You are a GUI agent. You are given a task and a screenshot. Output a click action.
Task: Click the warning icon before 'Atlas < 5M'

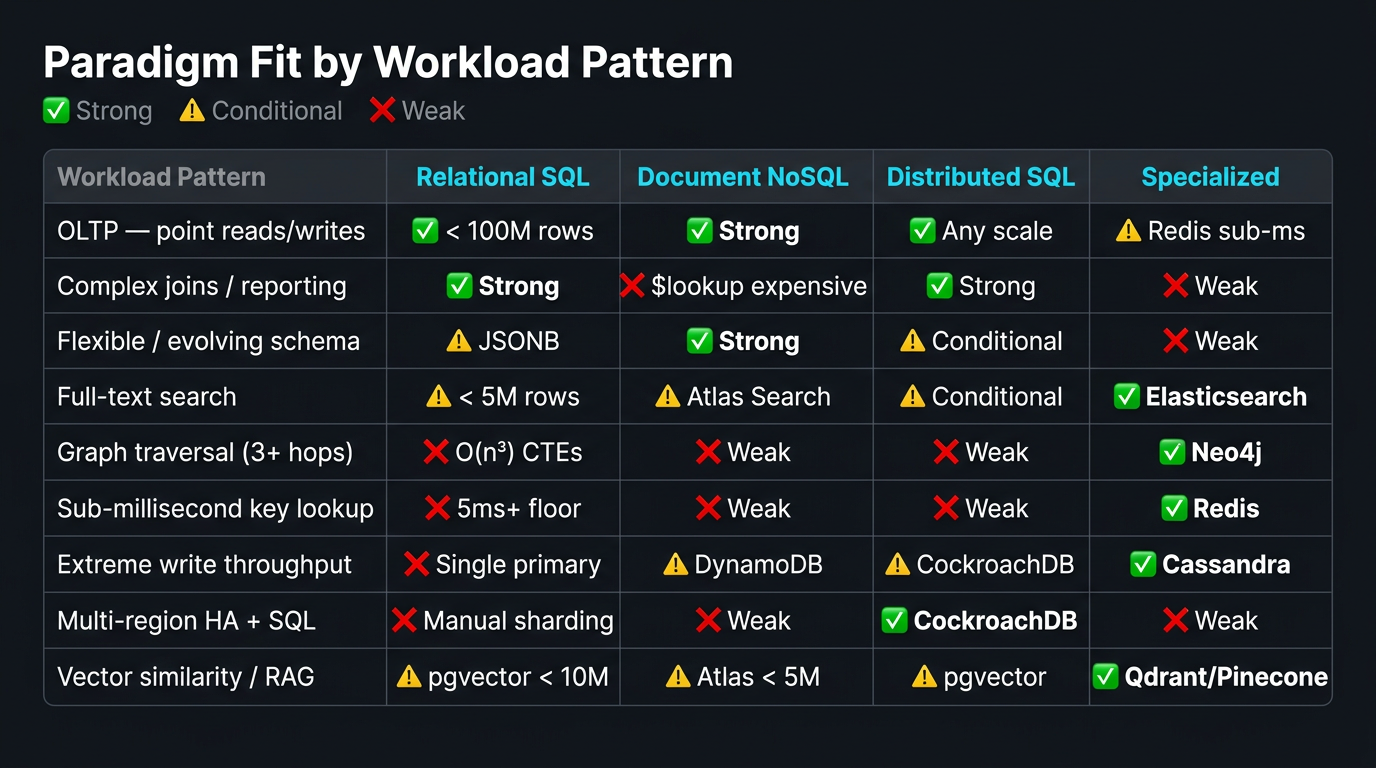pos(677,677)
